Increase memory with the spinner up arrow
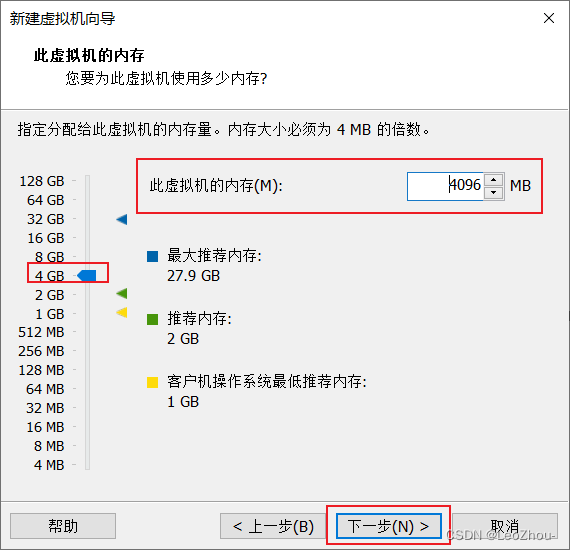 [x=493, y=180]
